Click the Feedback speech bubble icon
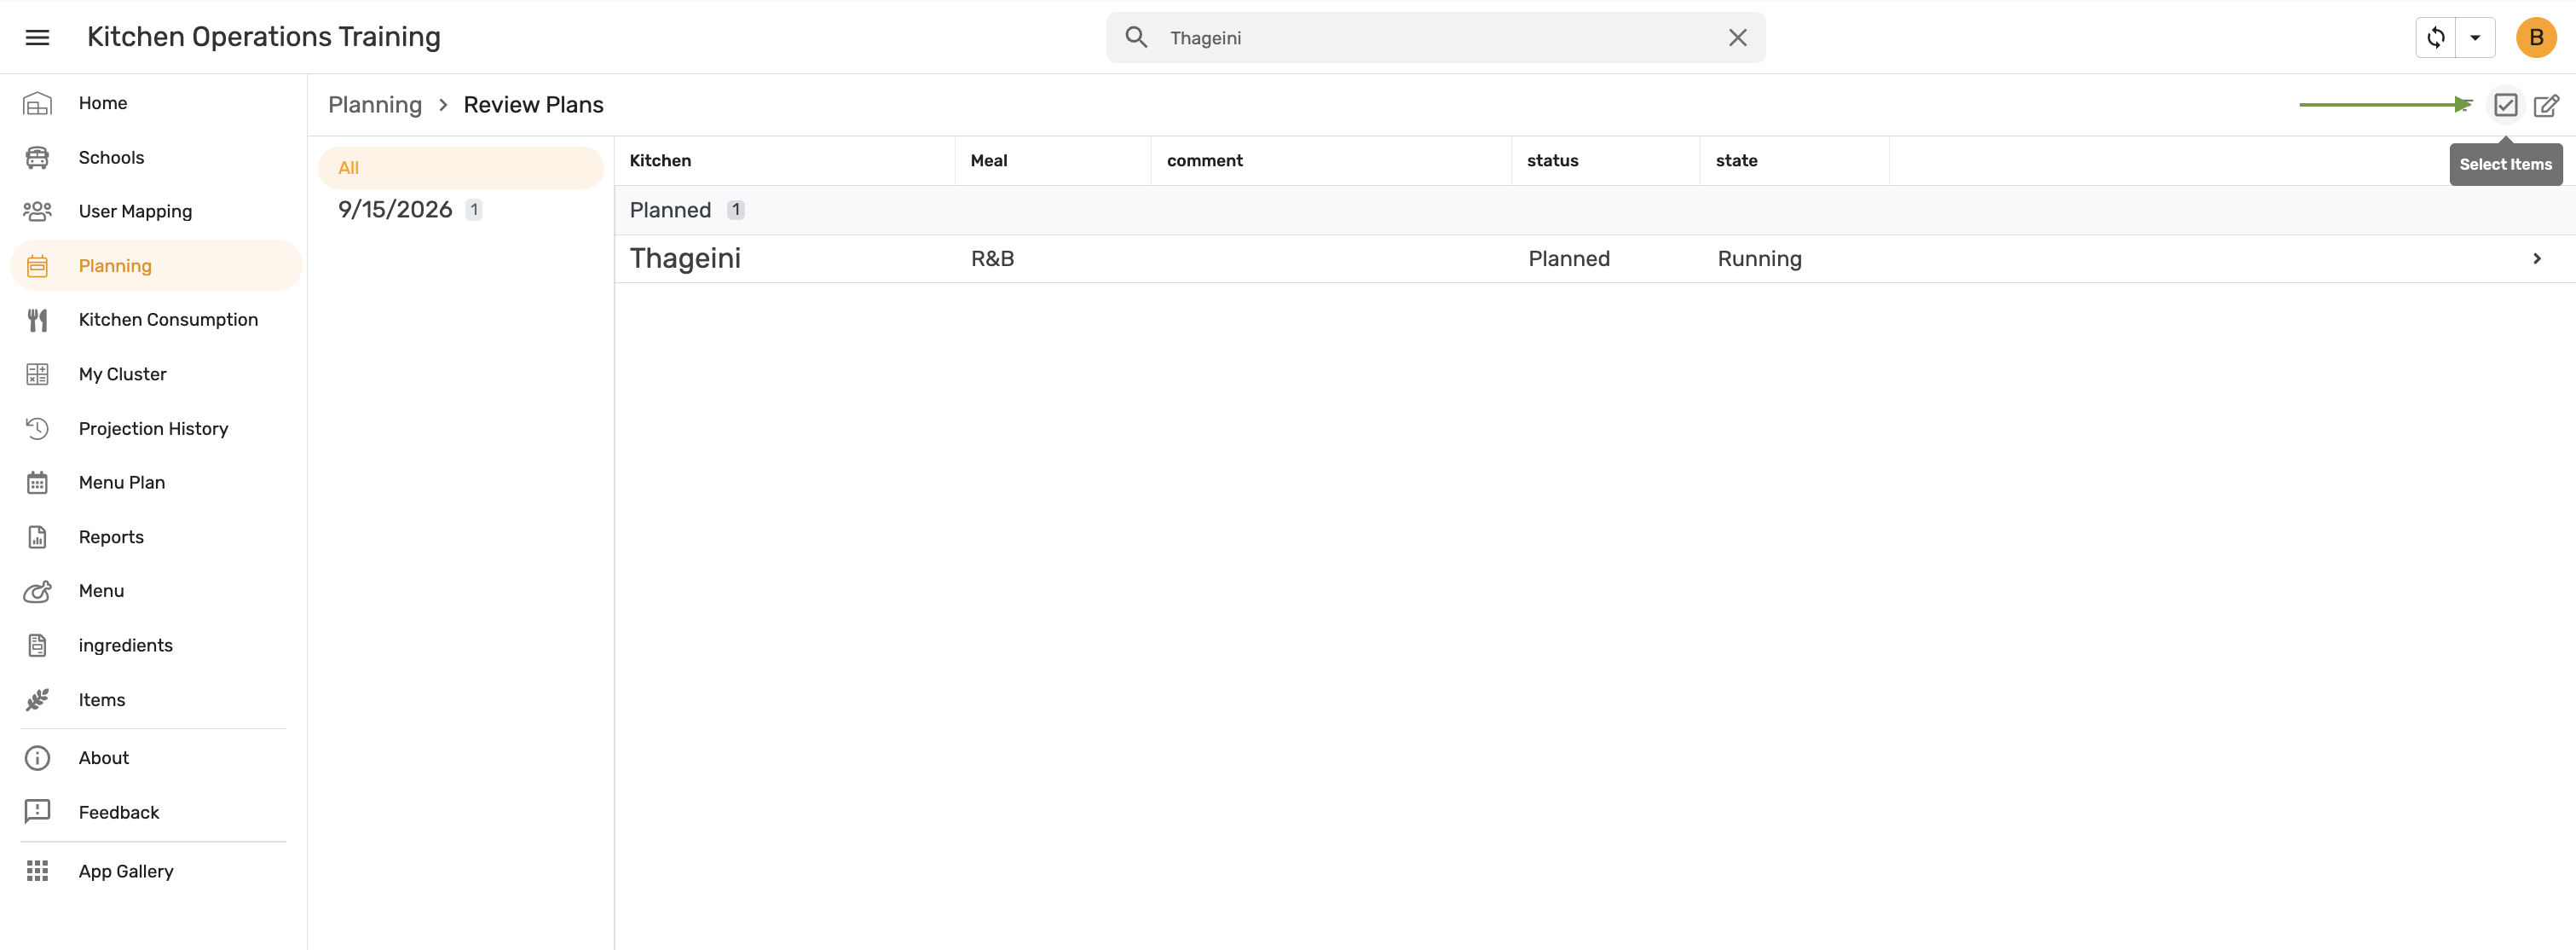The image size is (2576, 950). (x=37, y=812)
